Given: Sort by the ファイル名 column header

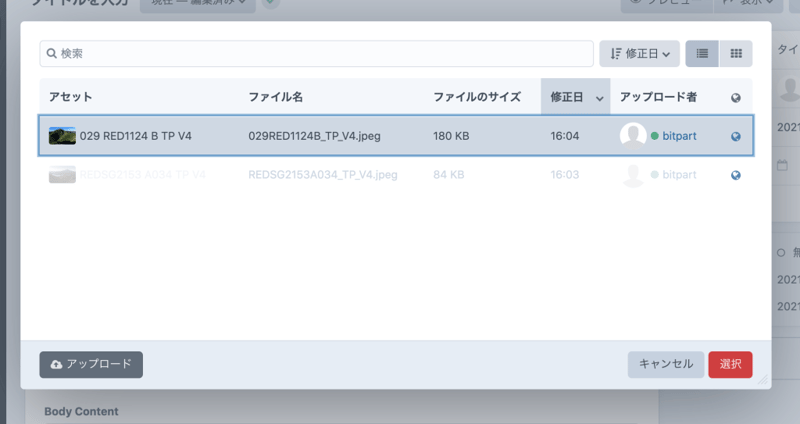Looking at the screenshot, I should coord(275,97).
